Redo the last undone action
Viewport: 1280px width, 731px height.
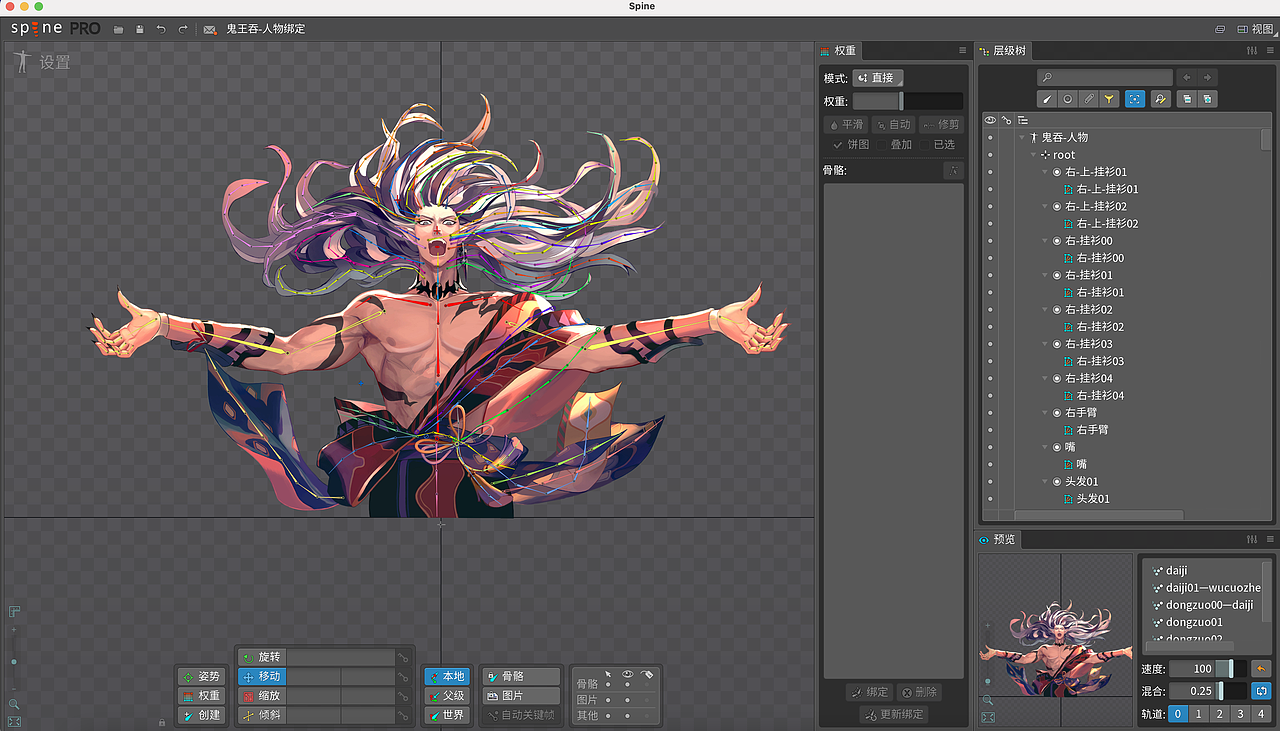coord(183,30)
